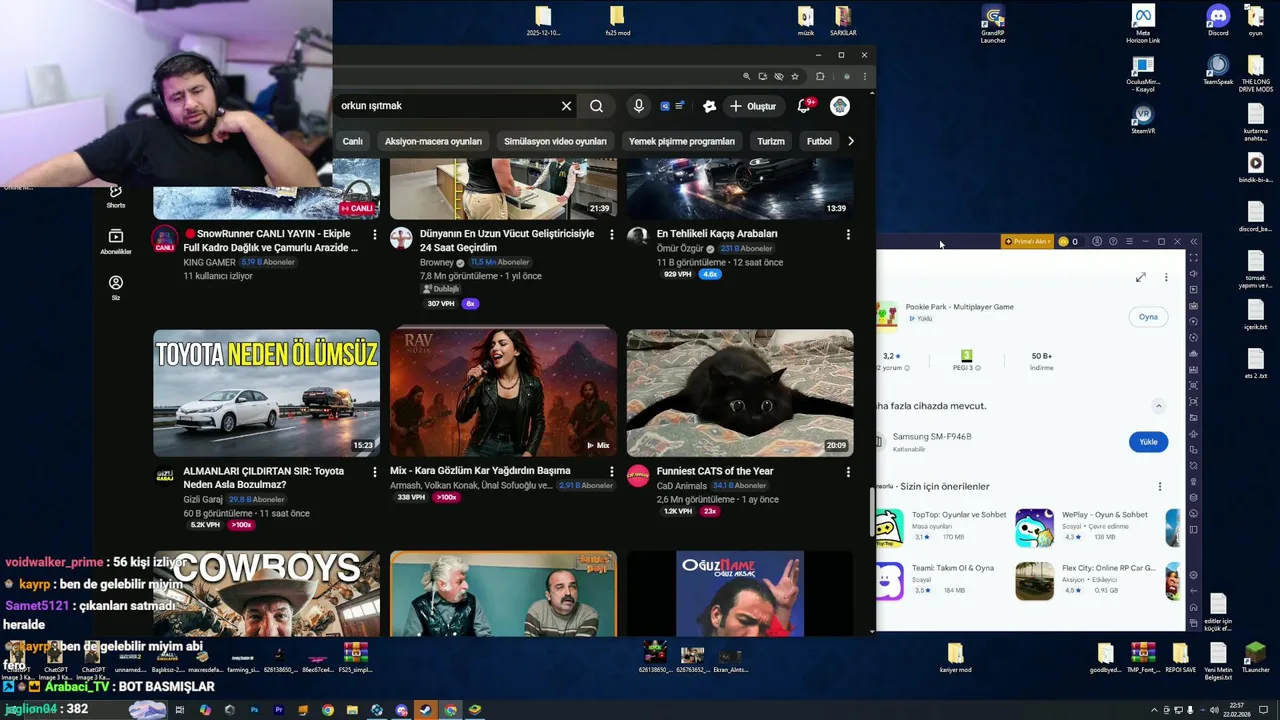
Task: Open the TeamSpeak desktop shortcut
Action: (x=1218, y=69)
